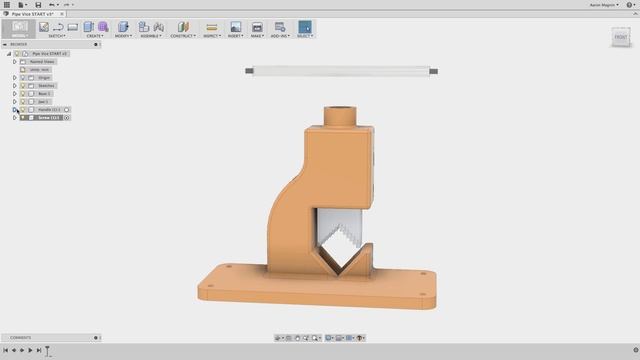Step back one timeline feature

coord(13,350)
